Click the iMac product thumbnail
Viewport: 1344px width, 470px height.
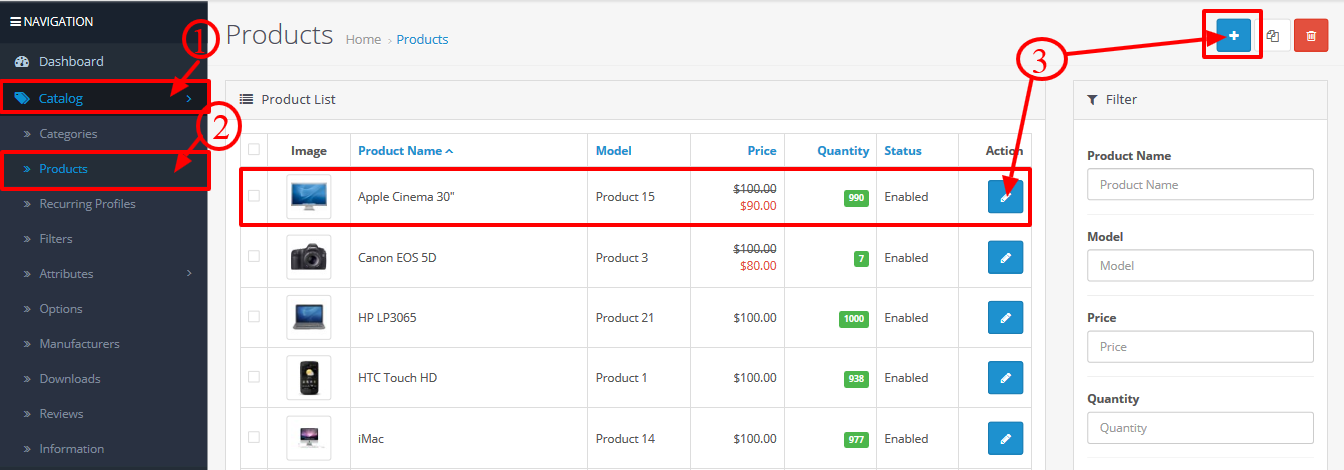[x=308, y=438]
